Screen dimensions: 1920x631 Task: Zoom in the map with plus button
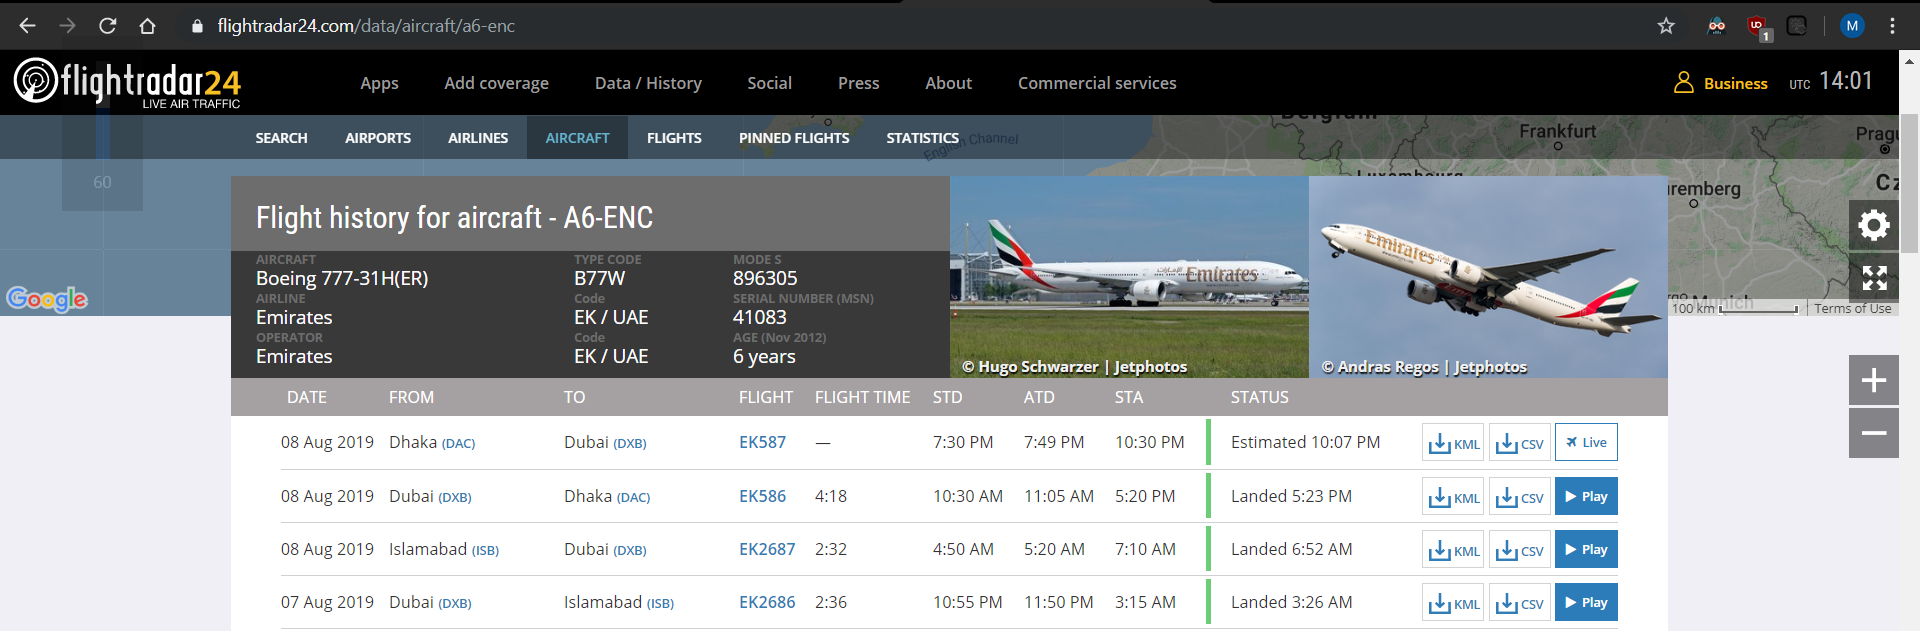click(x=1874, y=380)
